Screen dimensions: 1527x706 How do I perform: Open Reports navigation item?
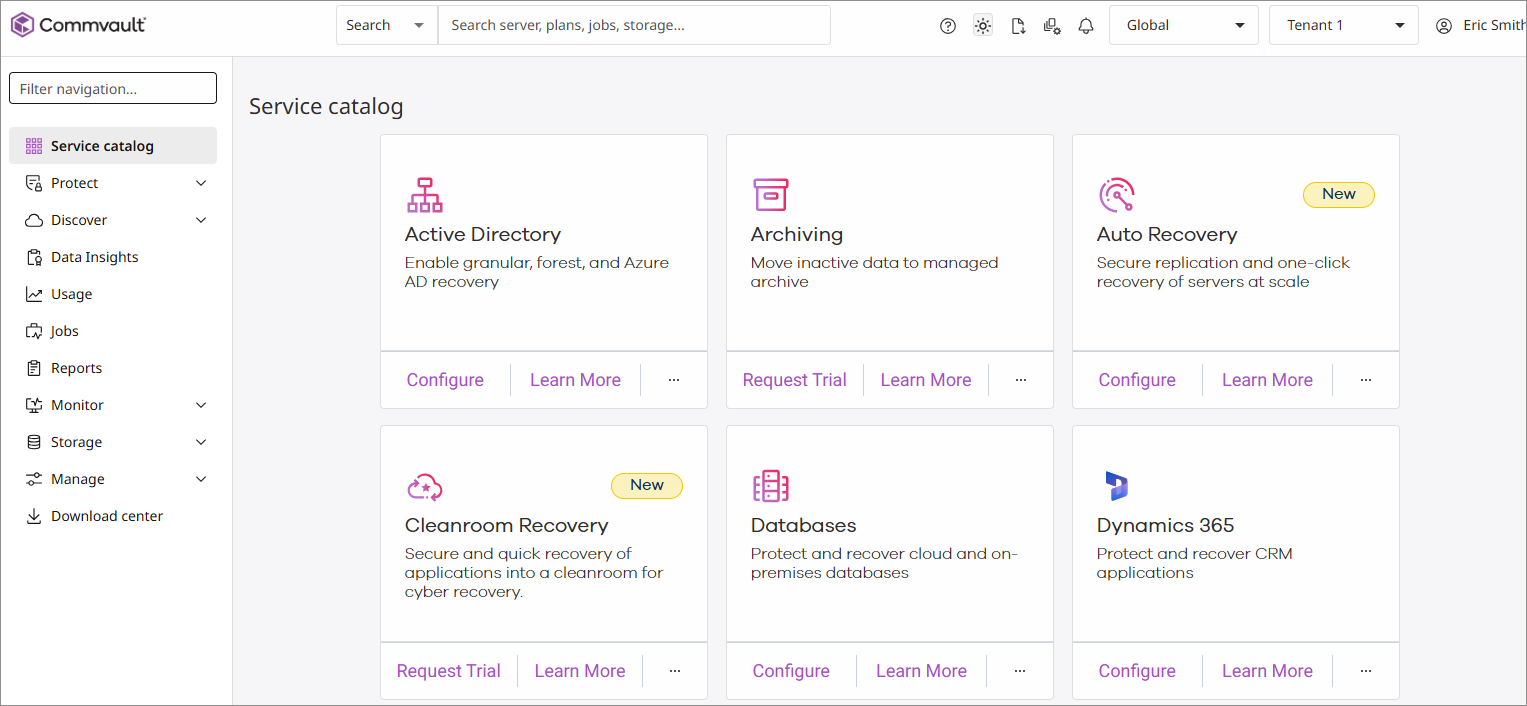[113, 368]
